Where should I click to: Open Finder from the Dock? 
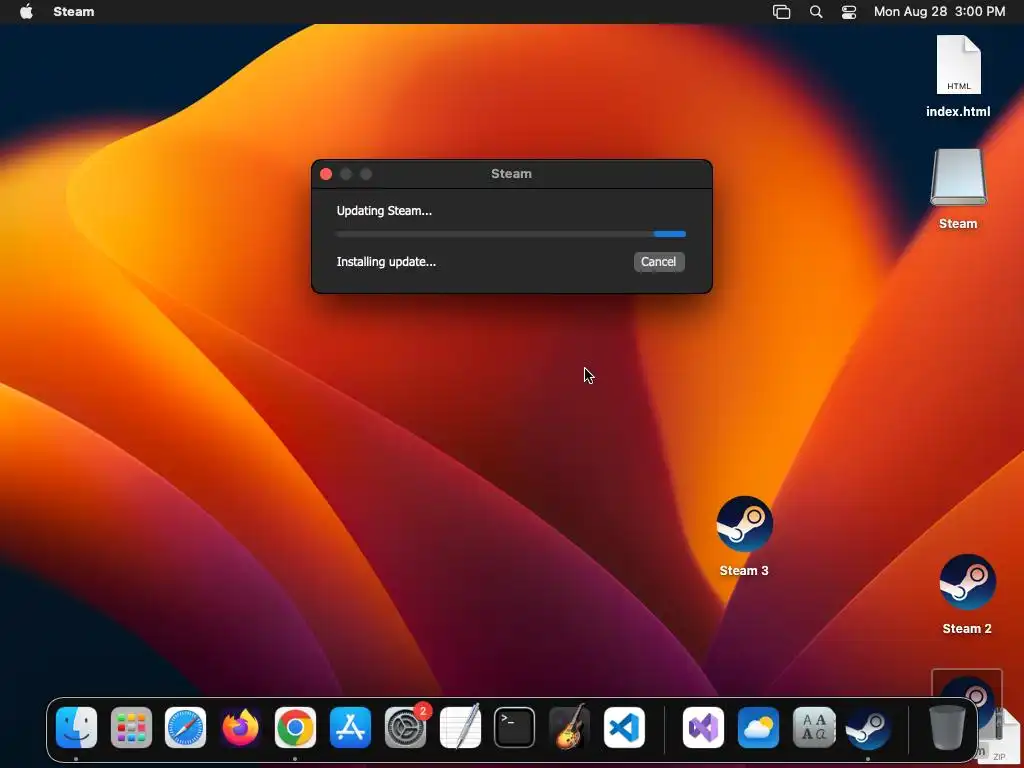point(76,728)
